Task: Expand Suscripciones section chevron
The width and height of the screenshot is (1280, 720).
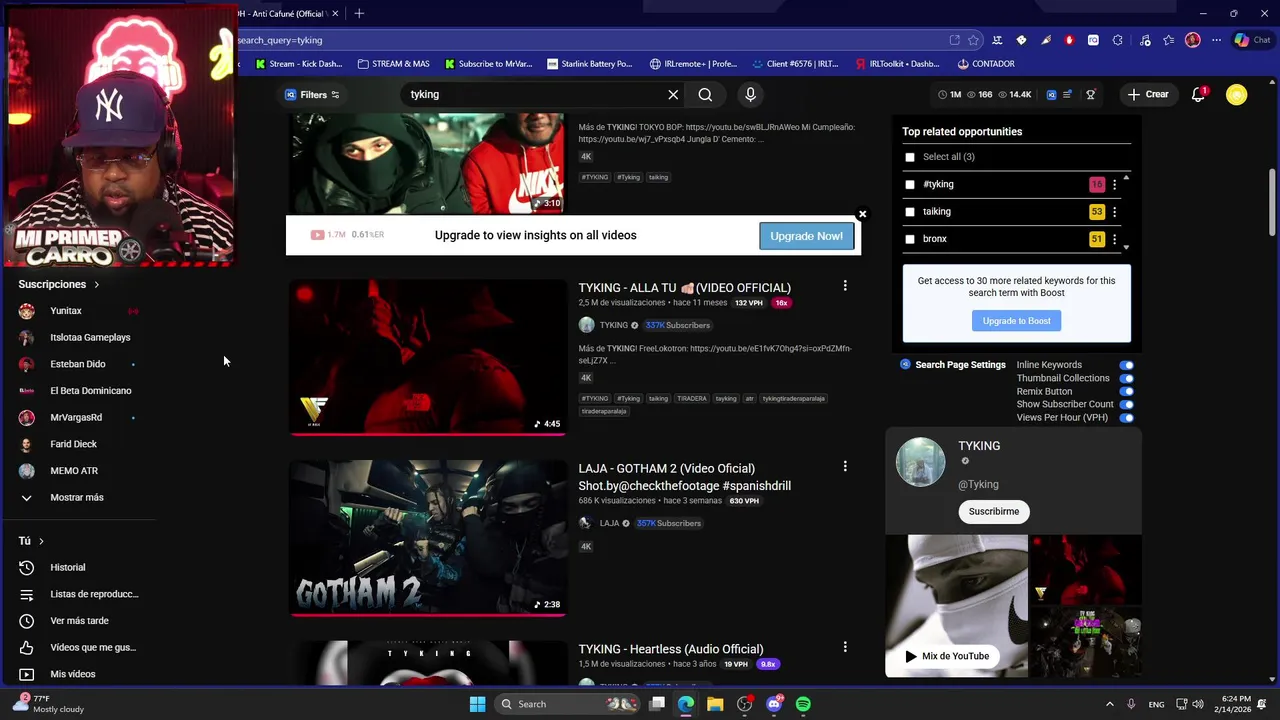Action: pyautogui.click(x=97, y=285)
